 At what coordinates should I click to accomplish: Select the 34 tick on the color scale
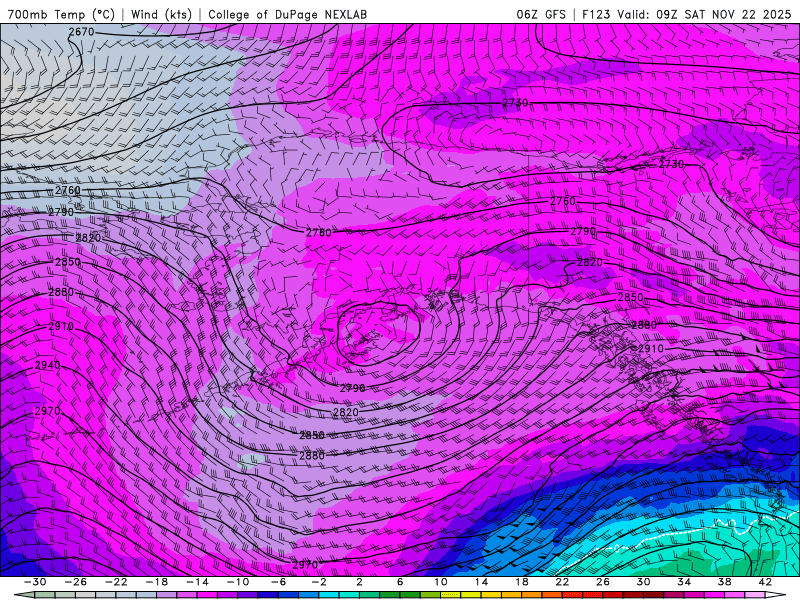tap(684, 582)
